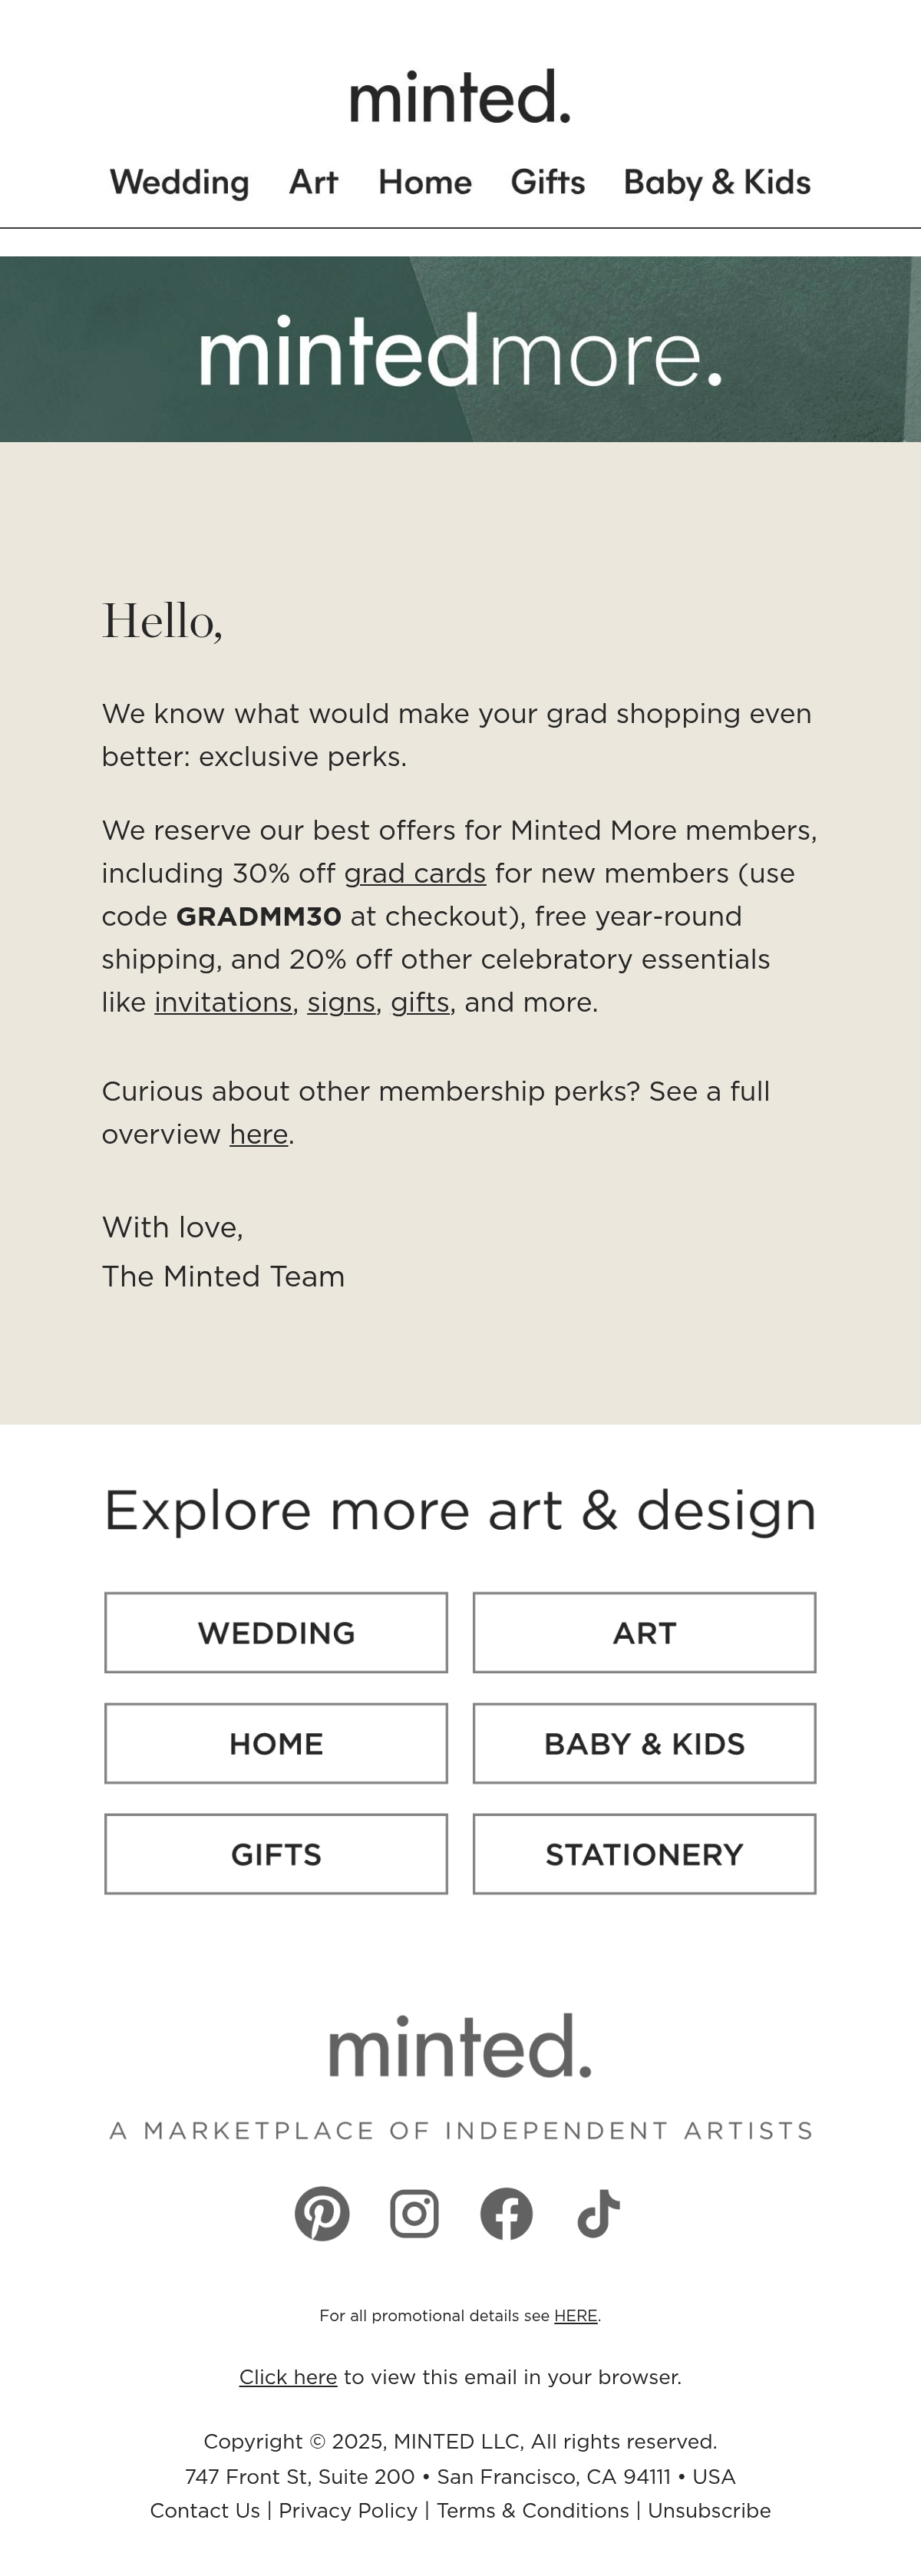Click the WEDDING explore button
This screenshot has height=2576, width=921.
point(276,1633)
